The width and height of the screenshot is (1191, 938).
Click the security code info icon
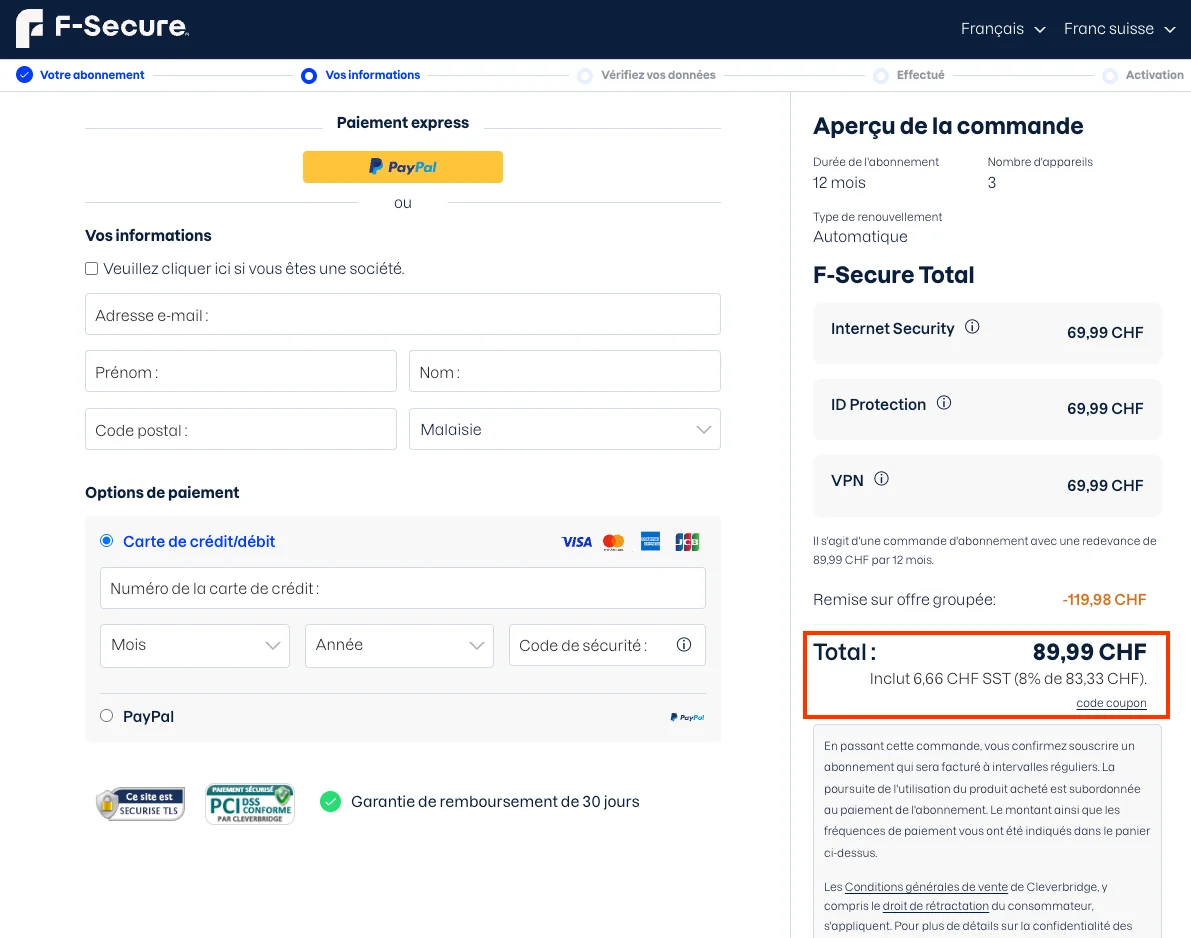coord(685,645)
